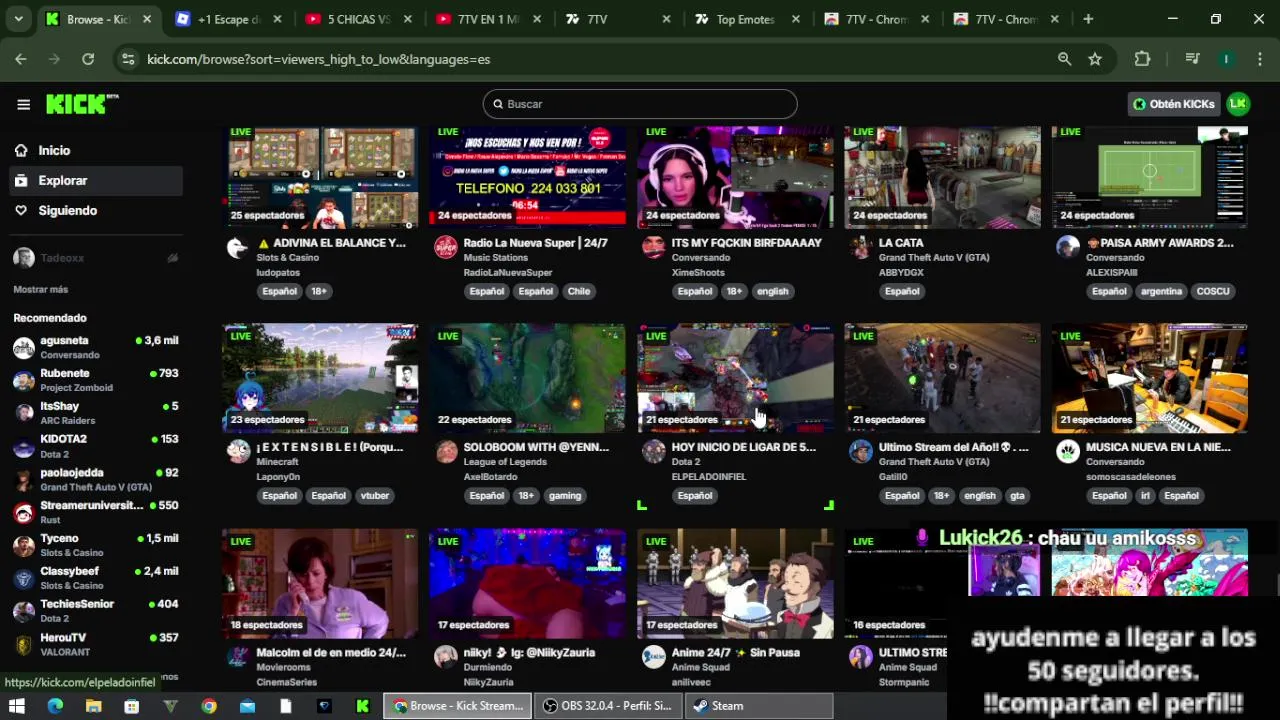1280x720 pixels.
Task: Open the LK profile avatar menu
Action: (x=1238, y=104)
